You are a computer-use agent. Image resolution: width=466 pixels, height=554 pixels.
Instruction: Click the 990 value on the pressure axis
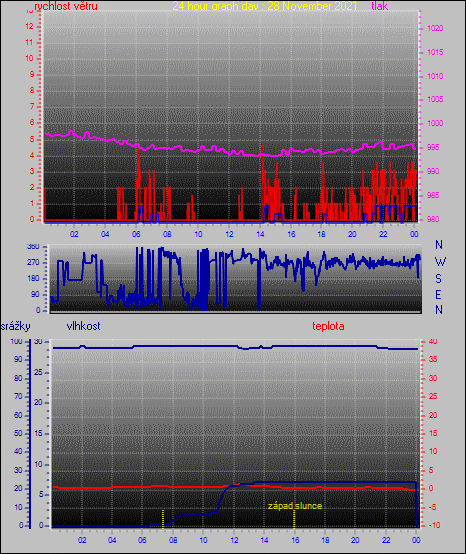[x=433, y=171]
